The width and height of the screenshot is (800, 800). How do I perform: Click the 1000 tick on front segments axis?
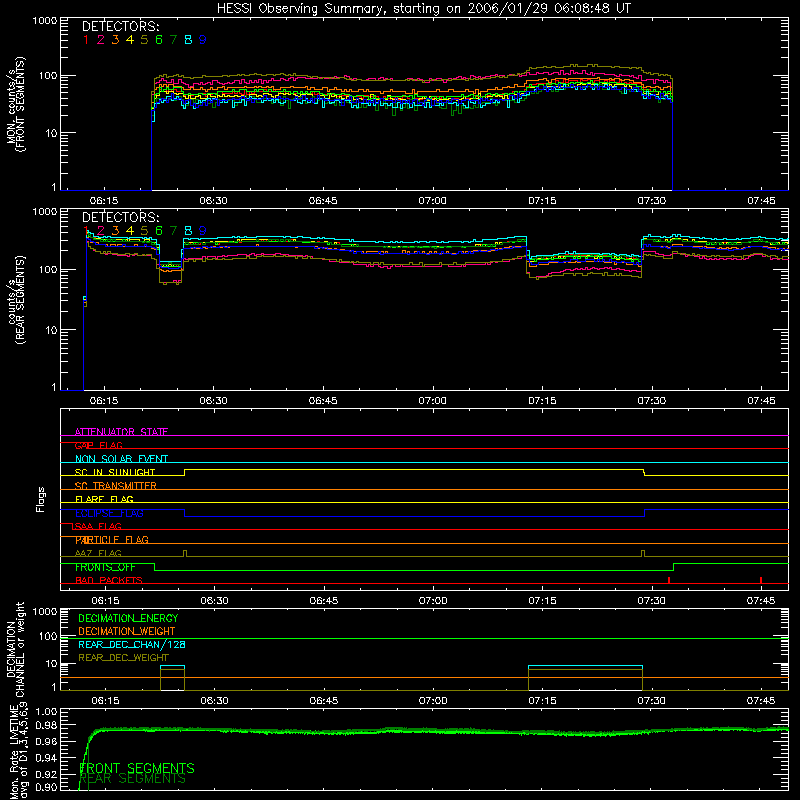[x=44, y=21]
